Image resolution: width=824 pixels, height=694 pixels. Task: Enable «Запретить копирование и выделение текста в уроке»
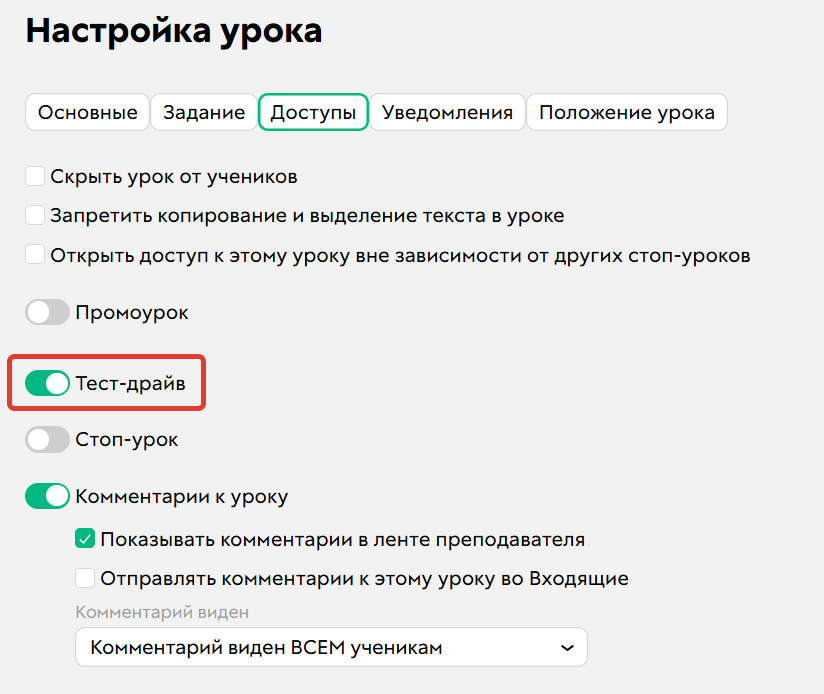[x=35, y=215]
